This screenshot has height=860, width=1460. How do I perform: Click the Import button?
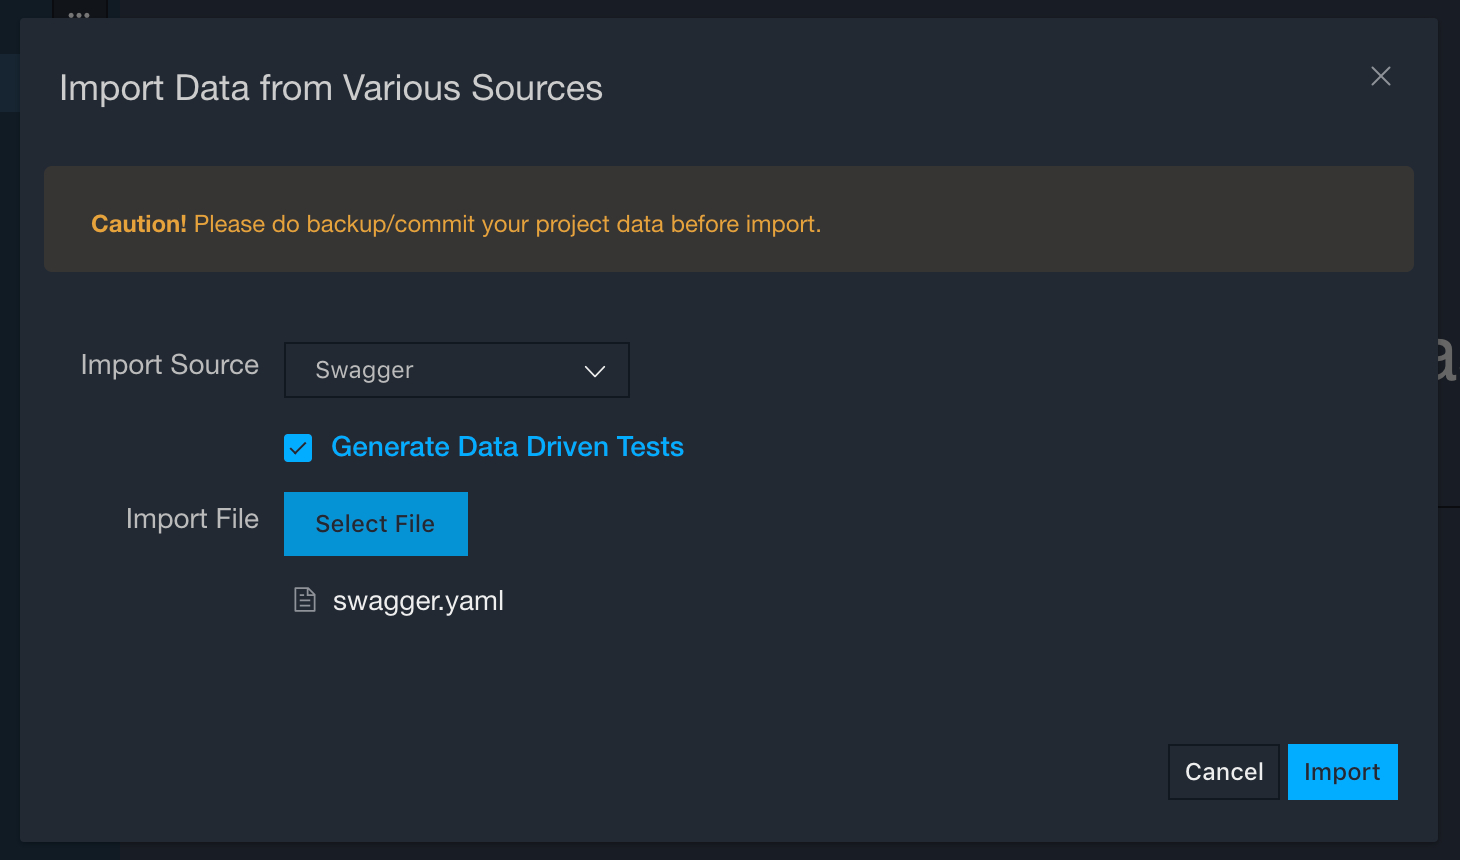pos(1342,772)
